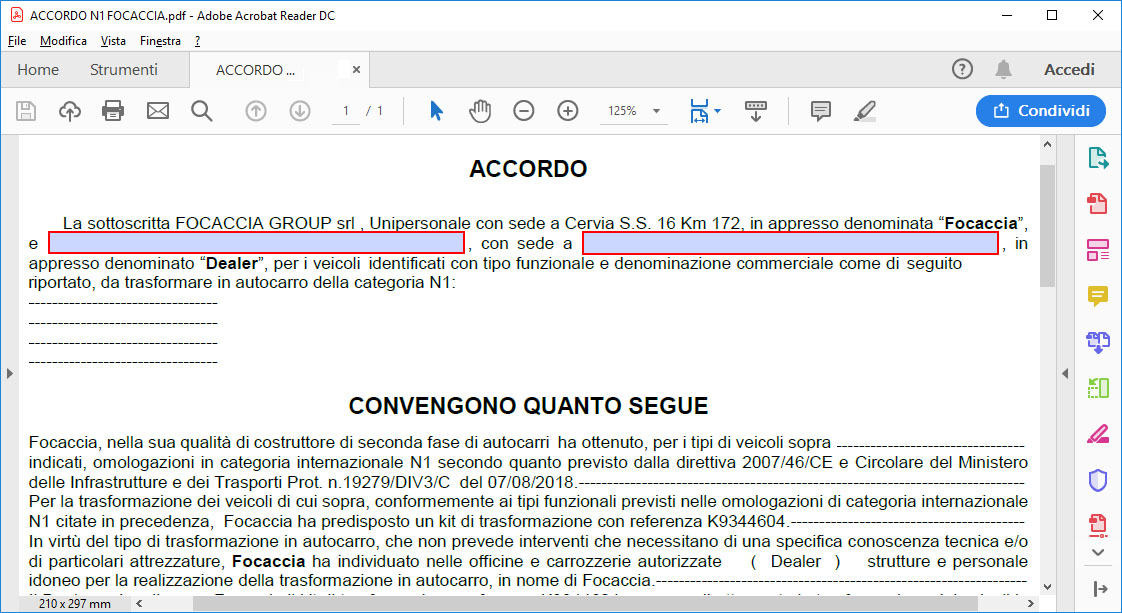
Task: Open Edit PDF layout tool in sidebar
Action: 1098,250
